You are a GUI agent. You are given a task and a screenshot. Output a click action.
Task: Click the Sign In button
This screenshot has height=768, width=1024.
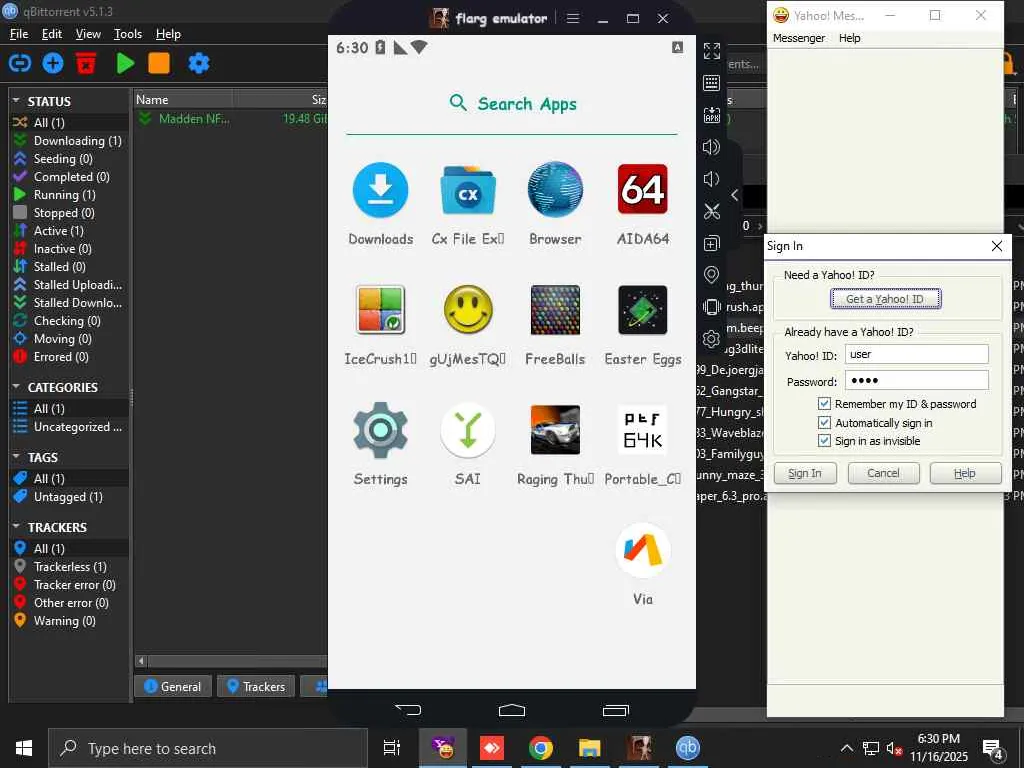click(805, 473)
